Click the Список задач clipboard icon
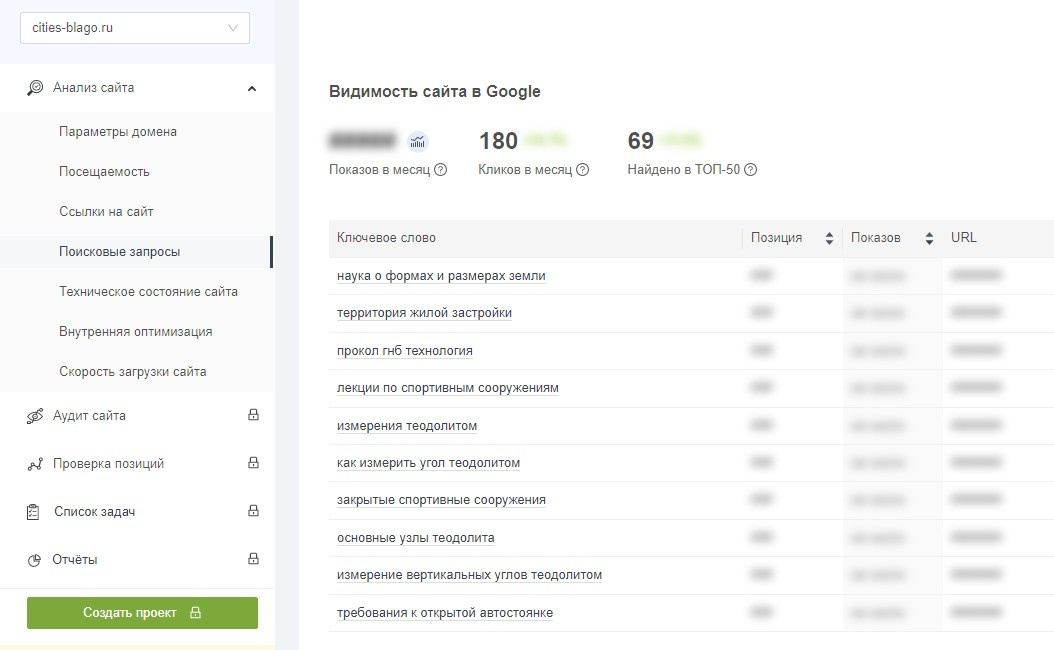 34,512
